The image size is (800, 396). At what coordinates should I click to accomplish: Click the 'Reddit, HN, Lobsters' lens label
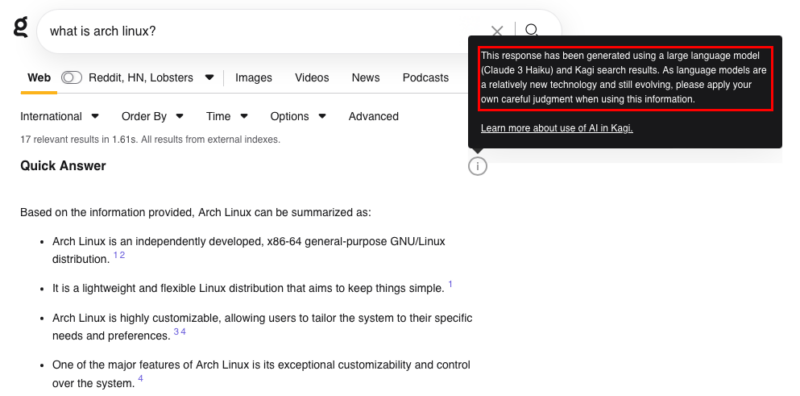[x=141, y=78]
